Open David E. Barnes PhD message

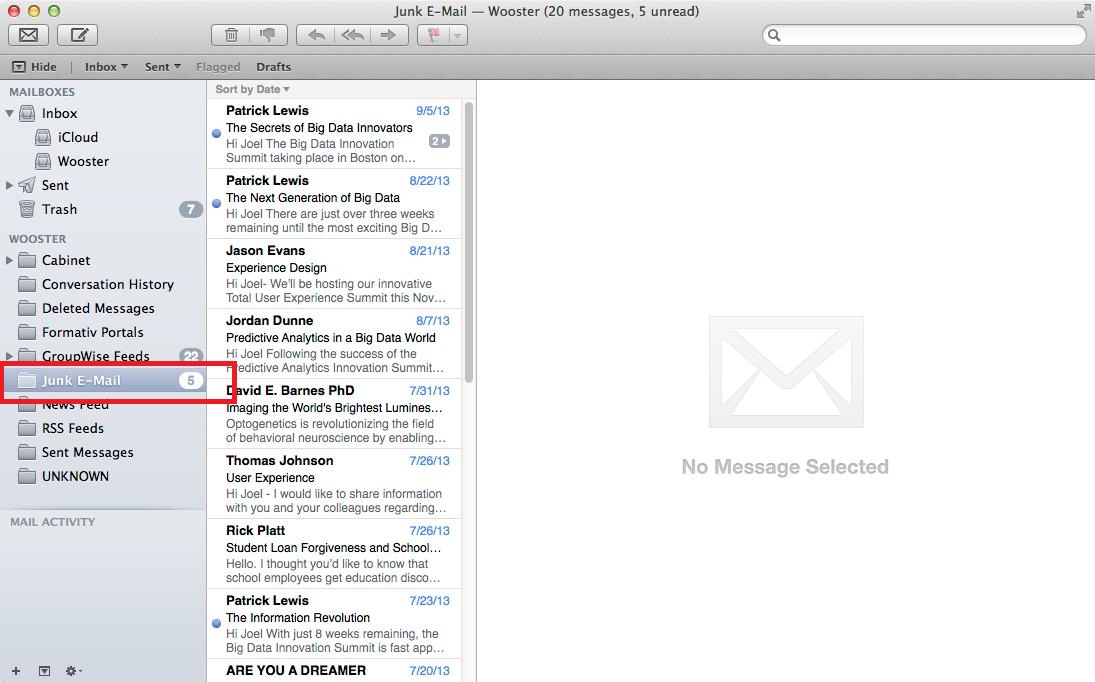point(335,413)
